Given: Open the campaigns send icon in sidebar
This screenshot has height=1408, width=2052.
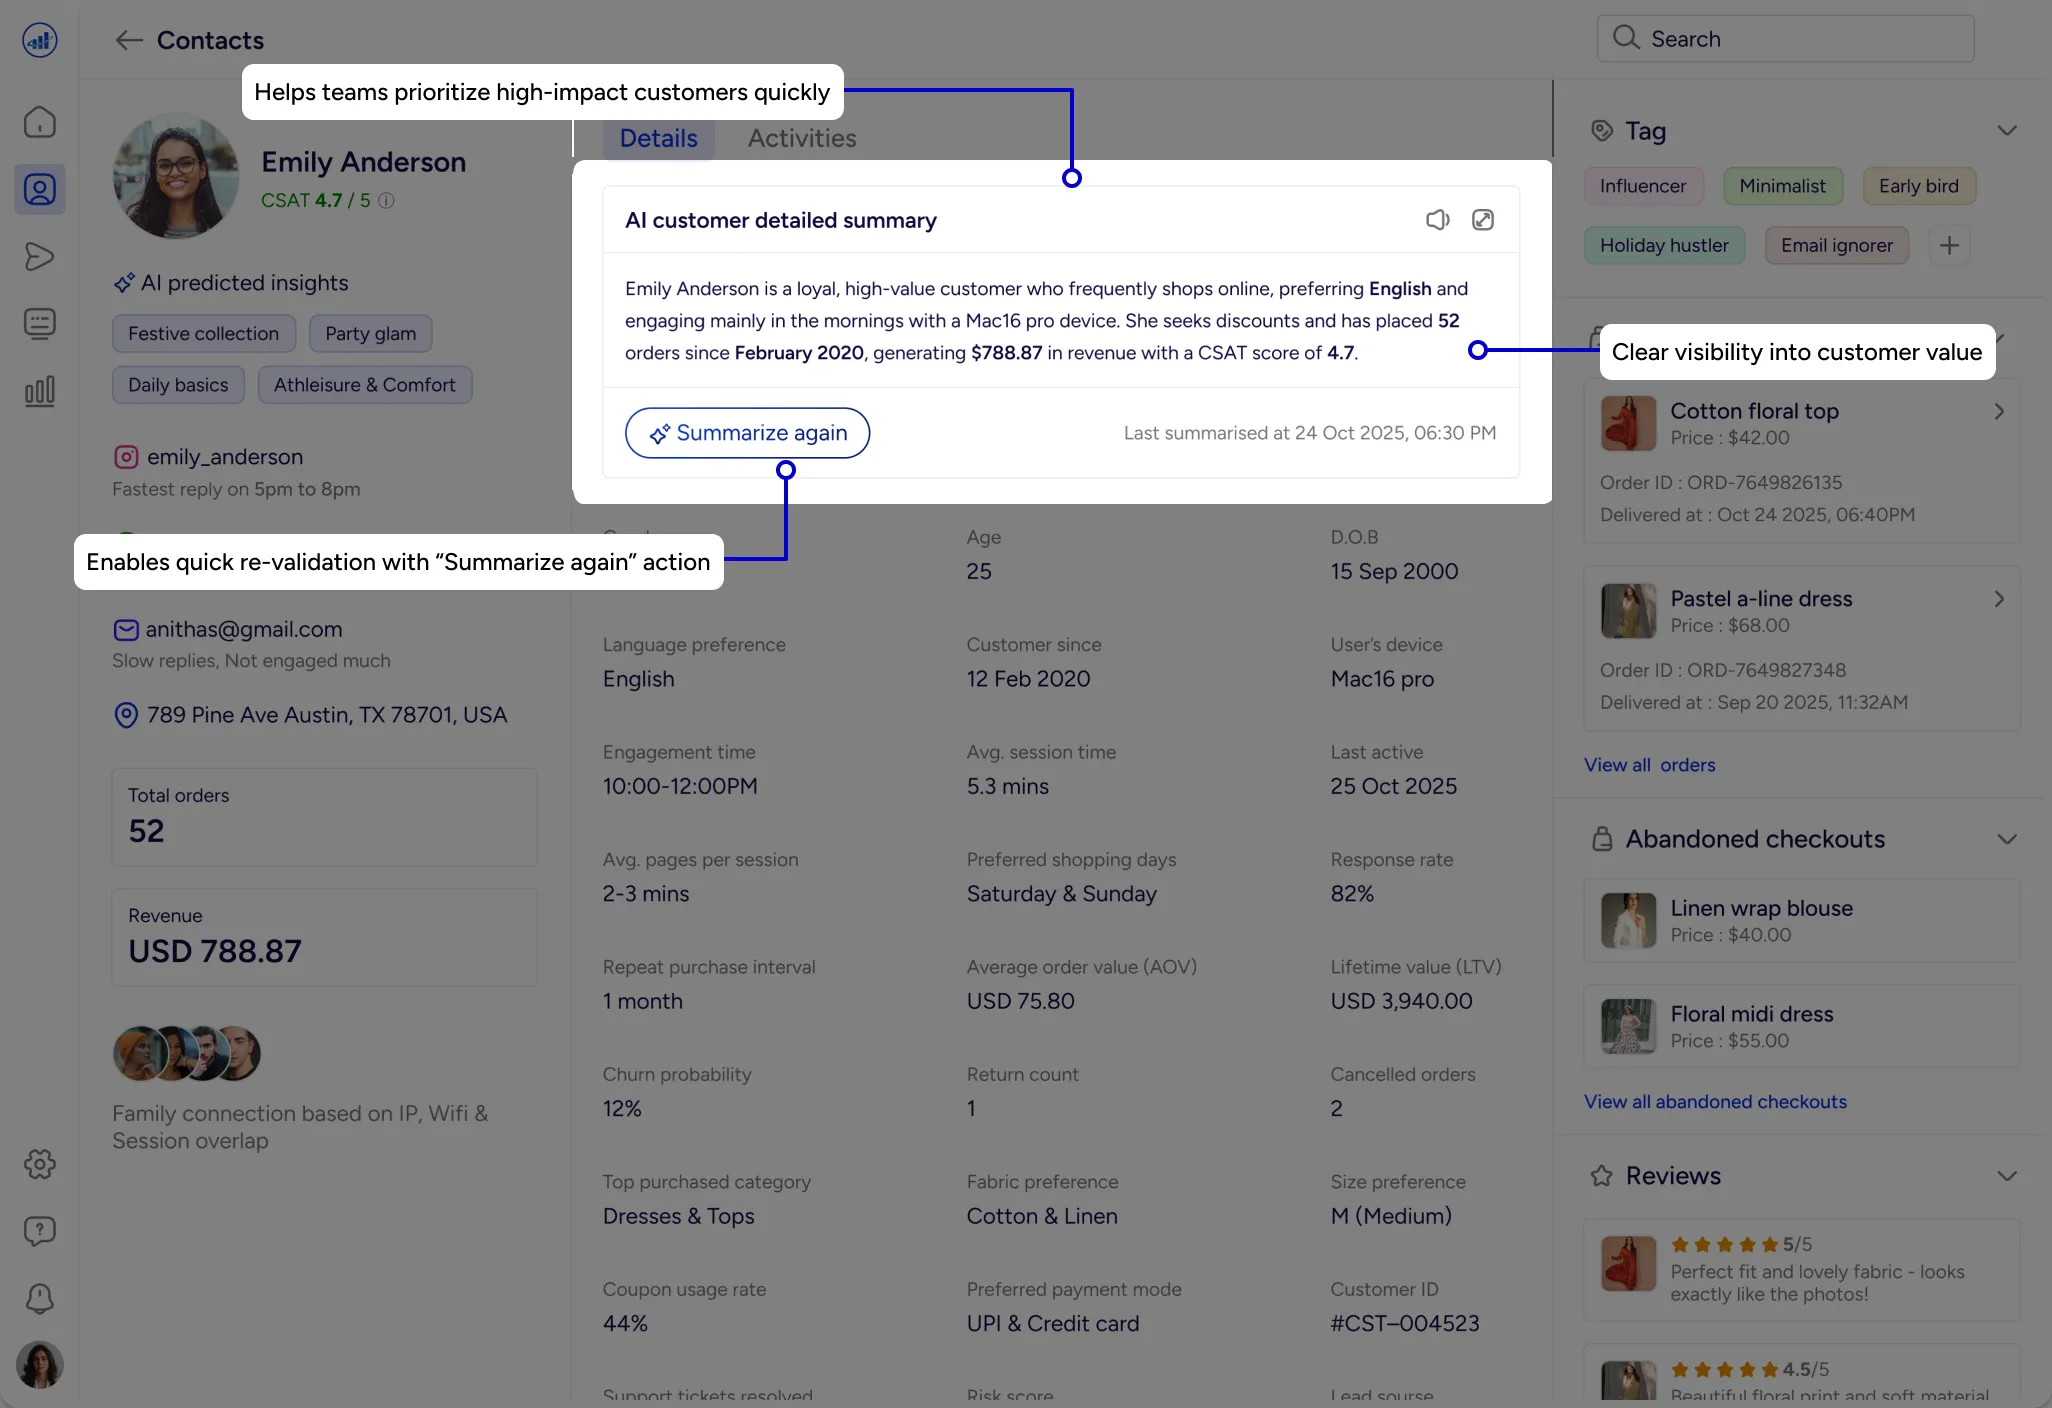Looking at the screenshot, I should [40, 257].
